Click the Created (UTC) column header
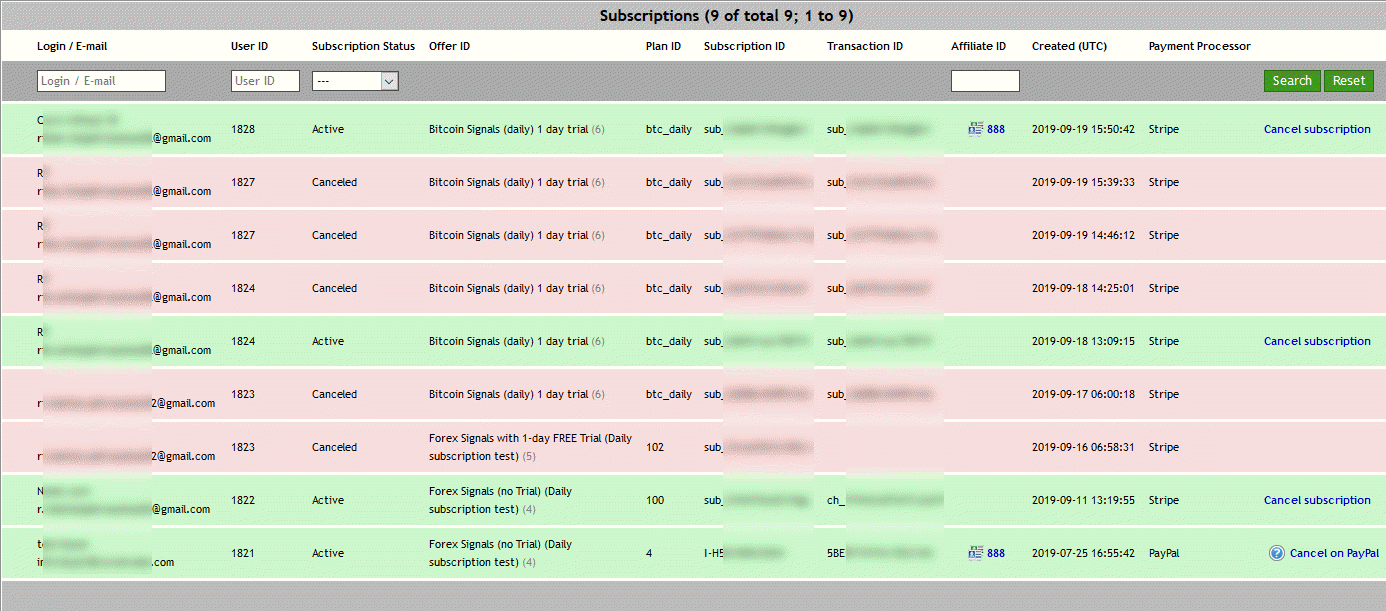 click(1069, 46)
